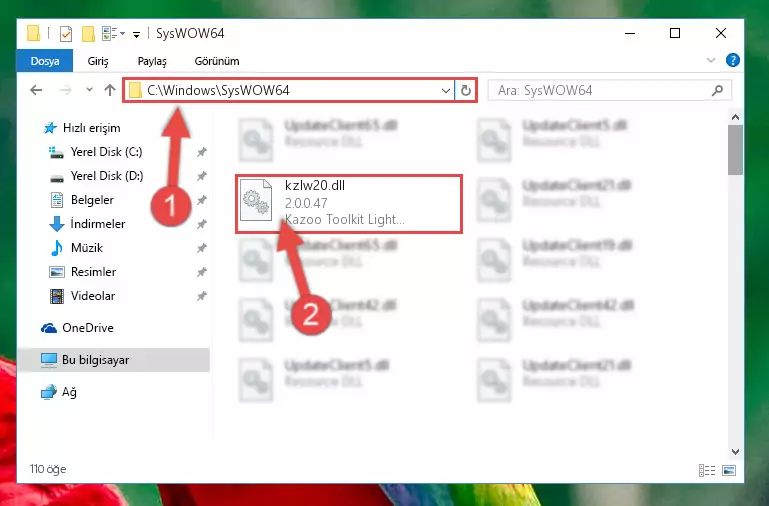Viewport: 769px width, 506px height.
Task: Click the folder icon in address bar
Action: pos(135,90)
